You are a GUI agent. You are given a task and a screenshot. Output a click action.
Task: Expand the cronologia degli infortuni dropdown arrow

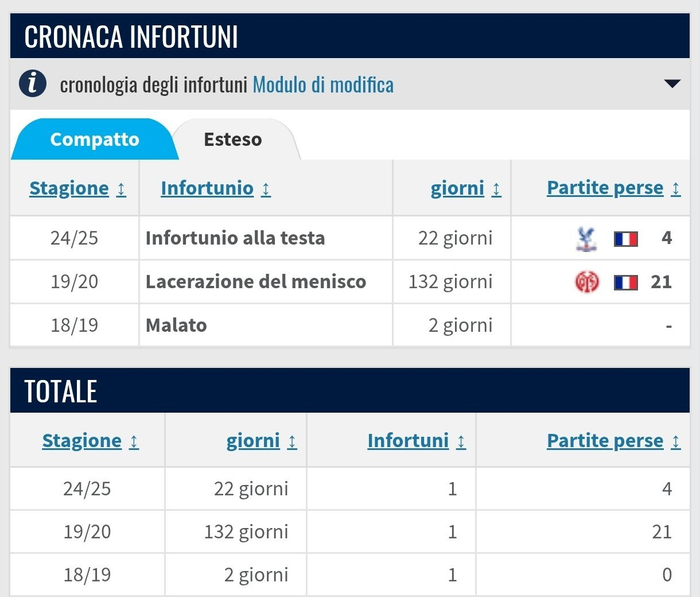point(672,84)
